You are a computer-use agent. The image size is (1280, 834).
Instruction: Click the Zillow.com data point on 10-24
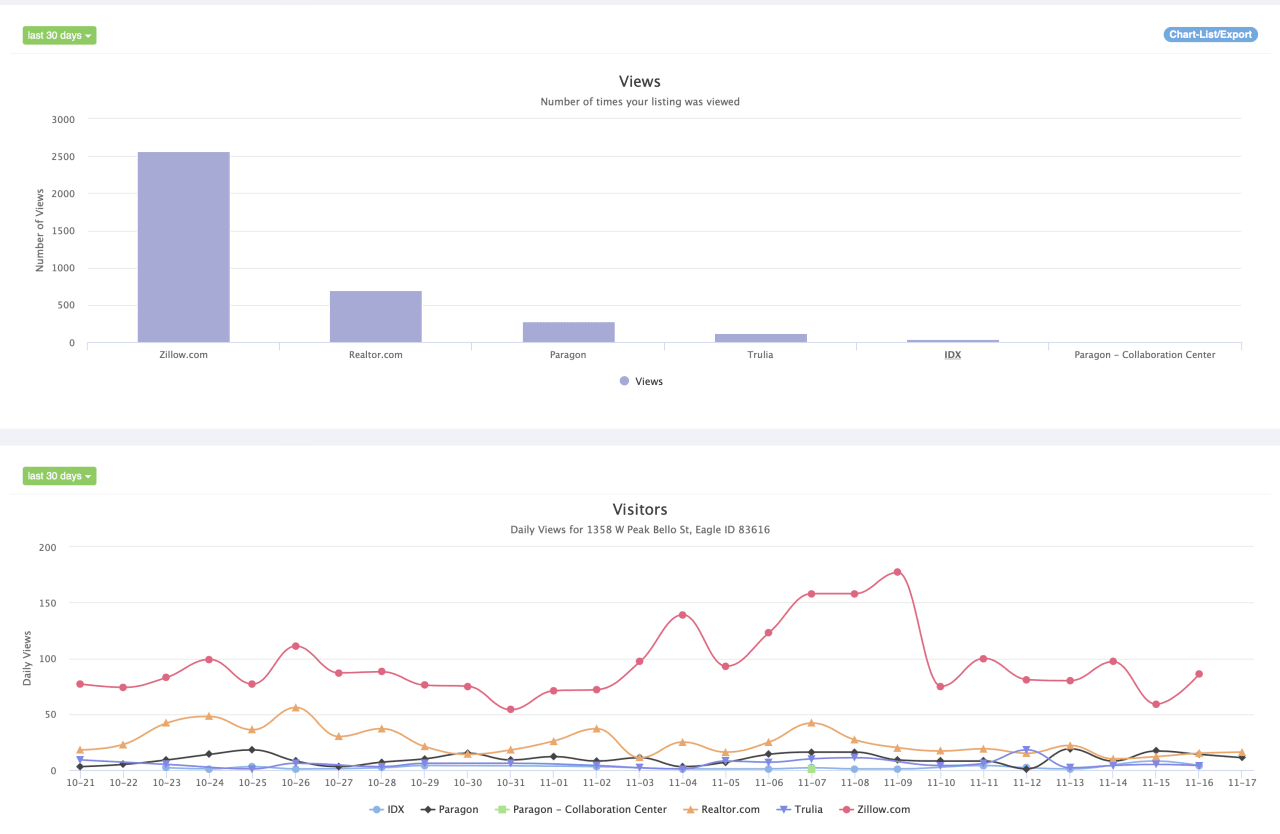coord(209,659)
